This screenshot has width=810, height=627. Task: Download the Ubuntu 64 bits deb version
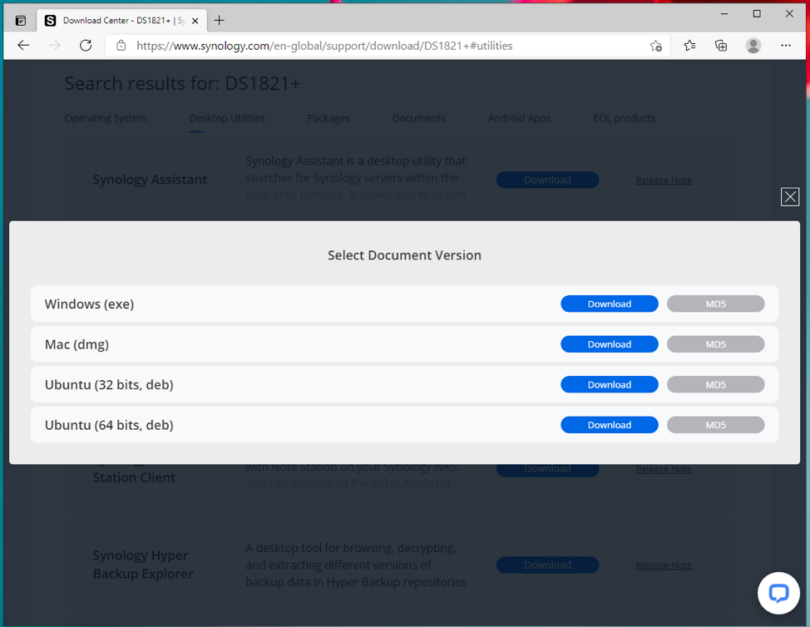pos(609,425)
